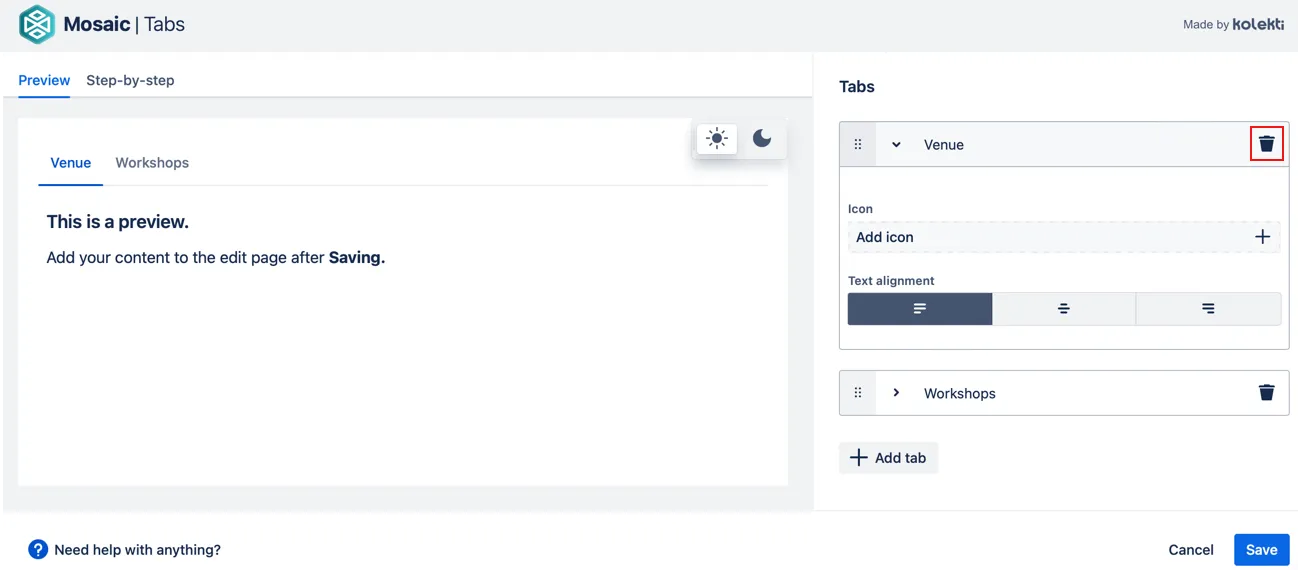This screenshot has width=1298, height=570.
Task: Click the Cancel button
Action: [1190, 550]
